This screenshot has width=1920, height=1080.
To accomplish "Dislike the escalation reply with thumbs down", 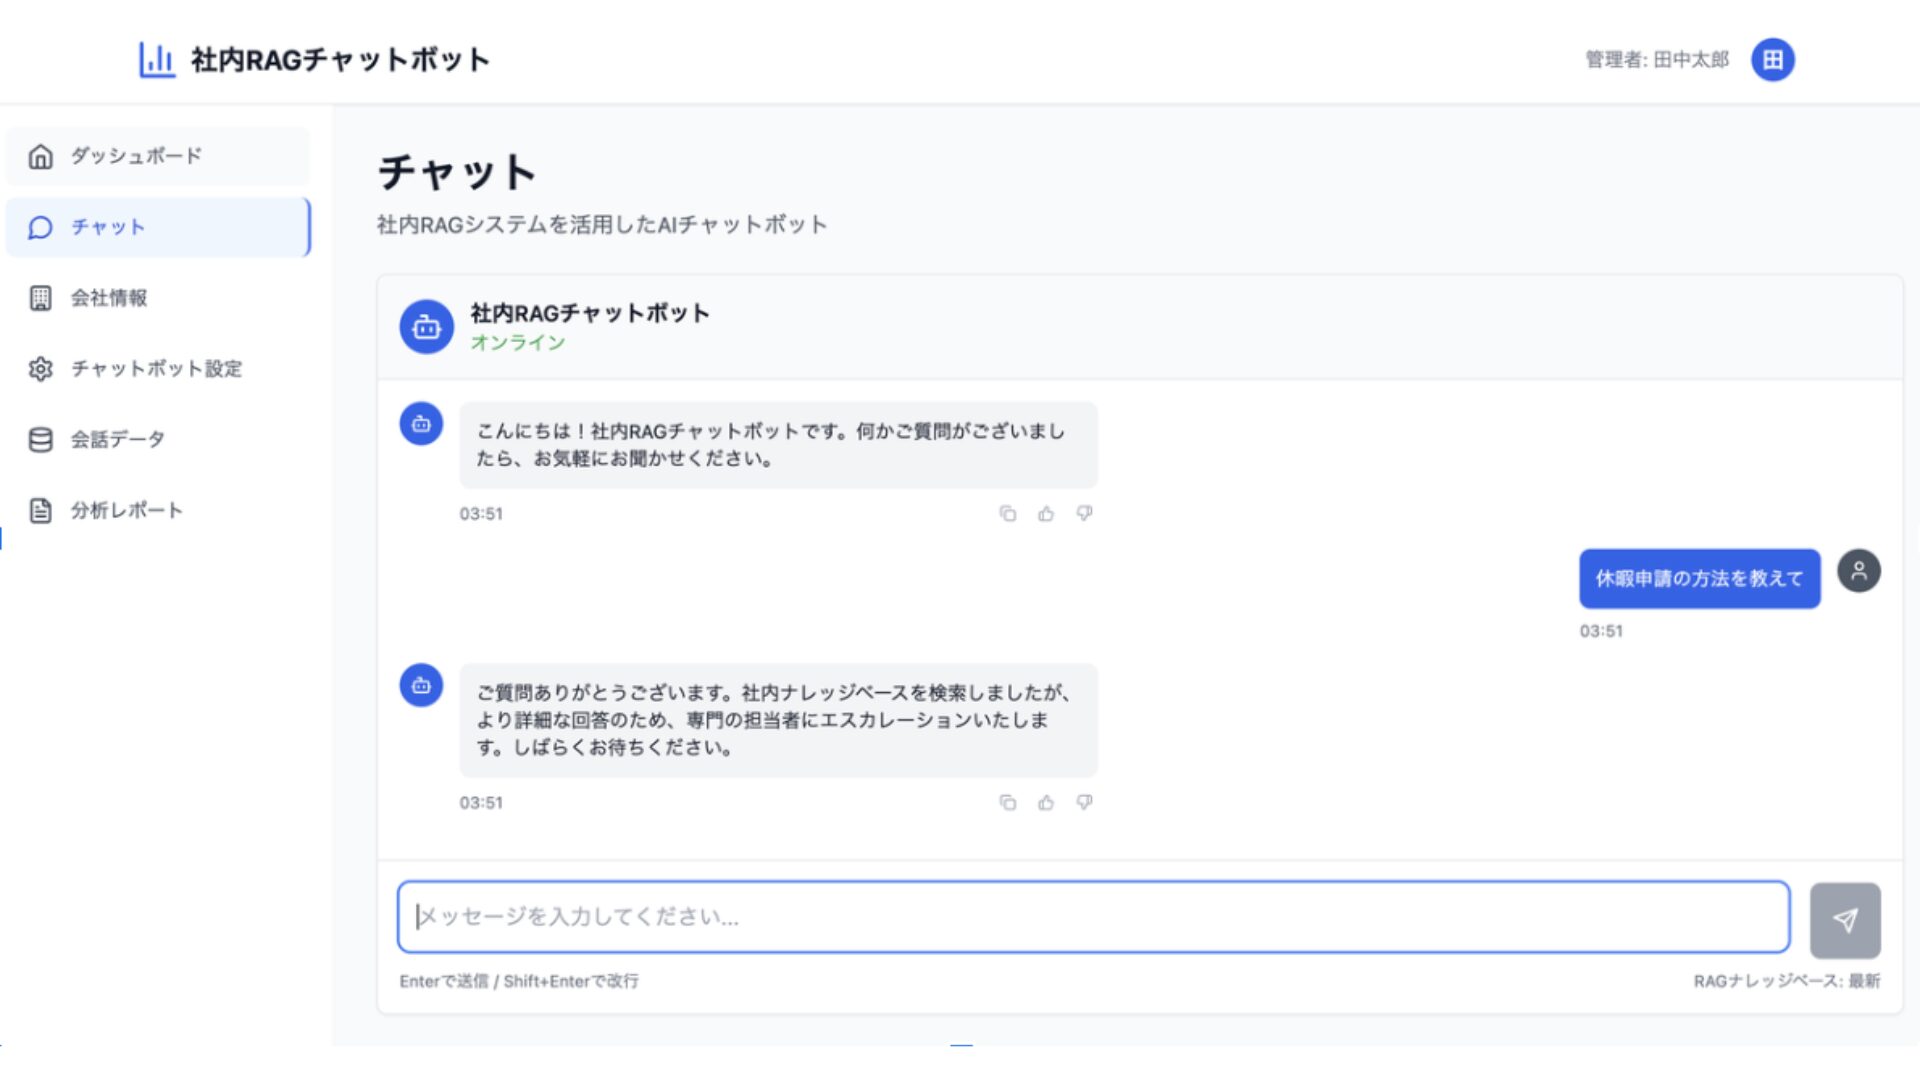I will pyautogui.click(x=1084, y=803).
